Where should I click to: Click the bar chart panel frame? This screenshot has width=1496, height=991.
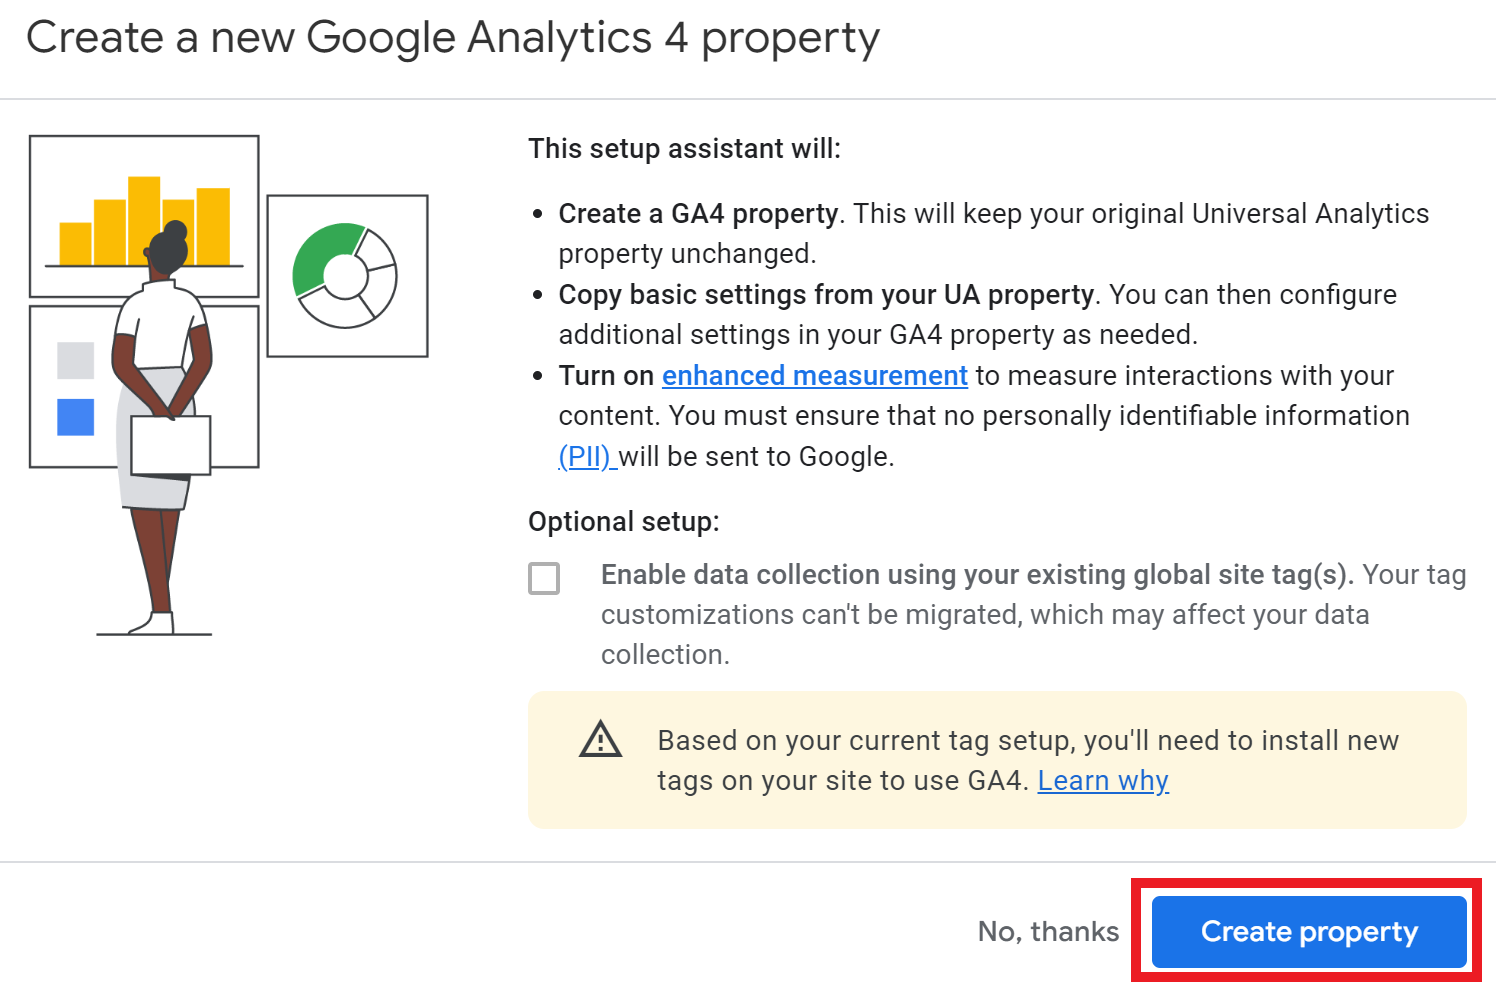pos(144,215)
